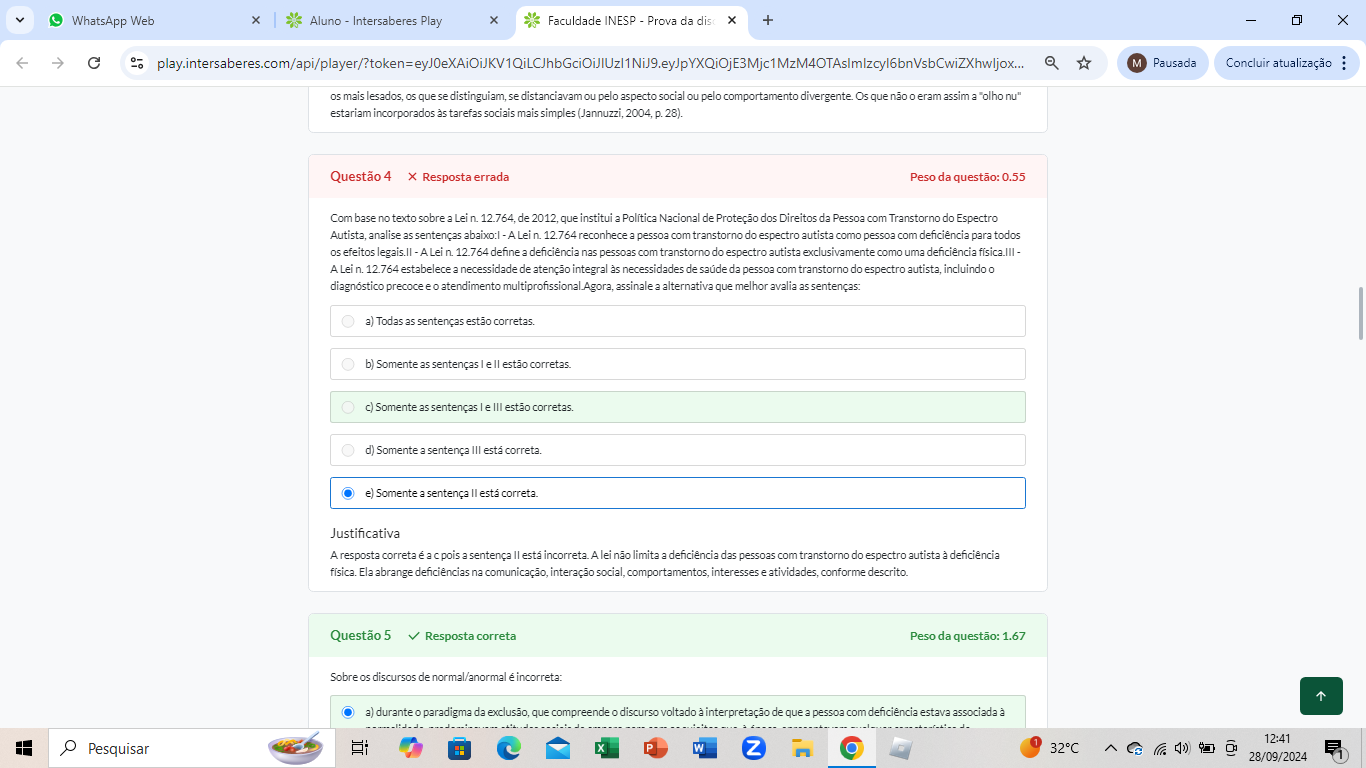Expand the tab search dropdown arrow

(x=19, y=20)
